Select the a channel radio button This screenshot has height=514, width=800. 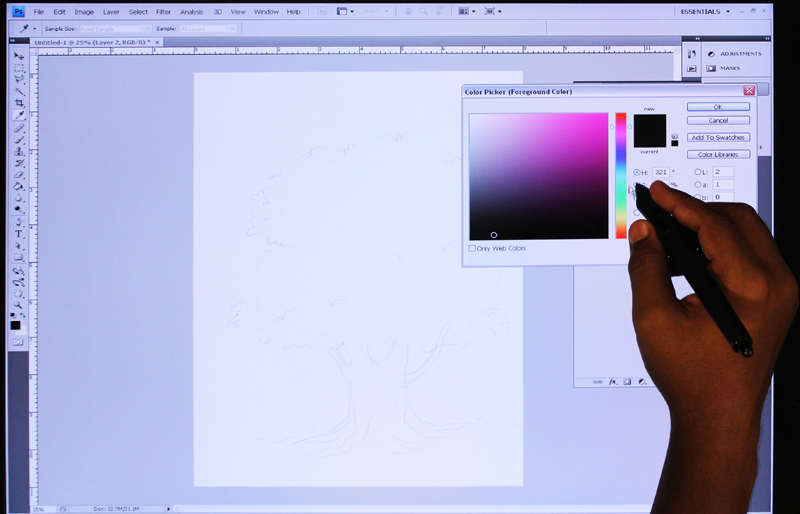point(697,185)
